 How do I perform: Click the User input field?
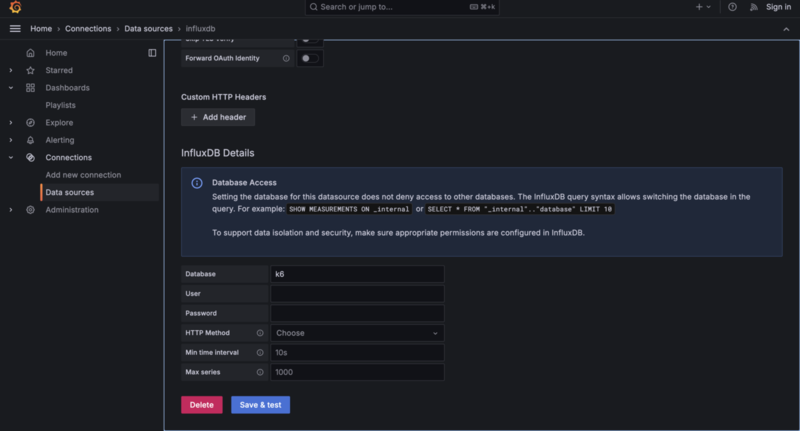[x=357, y=294]
